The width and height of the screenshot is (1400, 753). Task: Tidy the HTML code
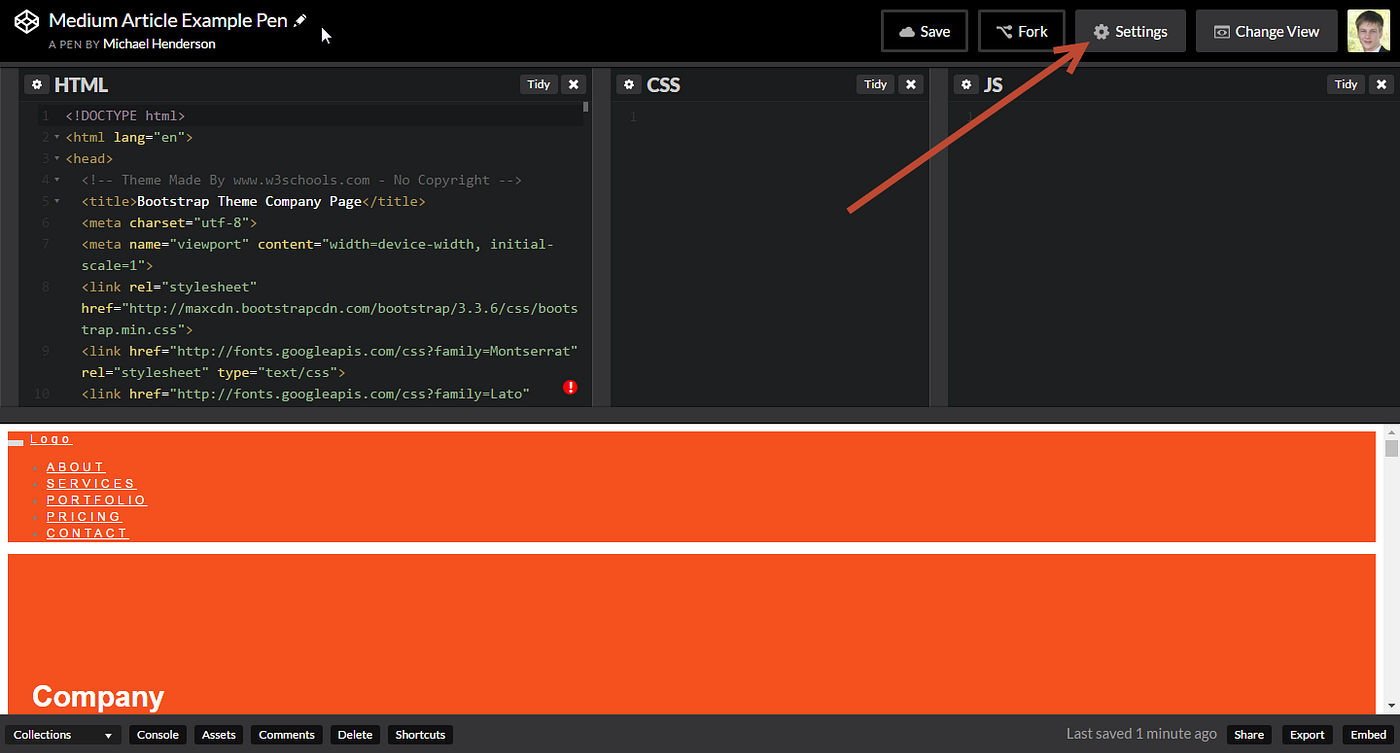[x=538, y=84]
